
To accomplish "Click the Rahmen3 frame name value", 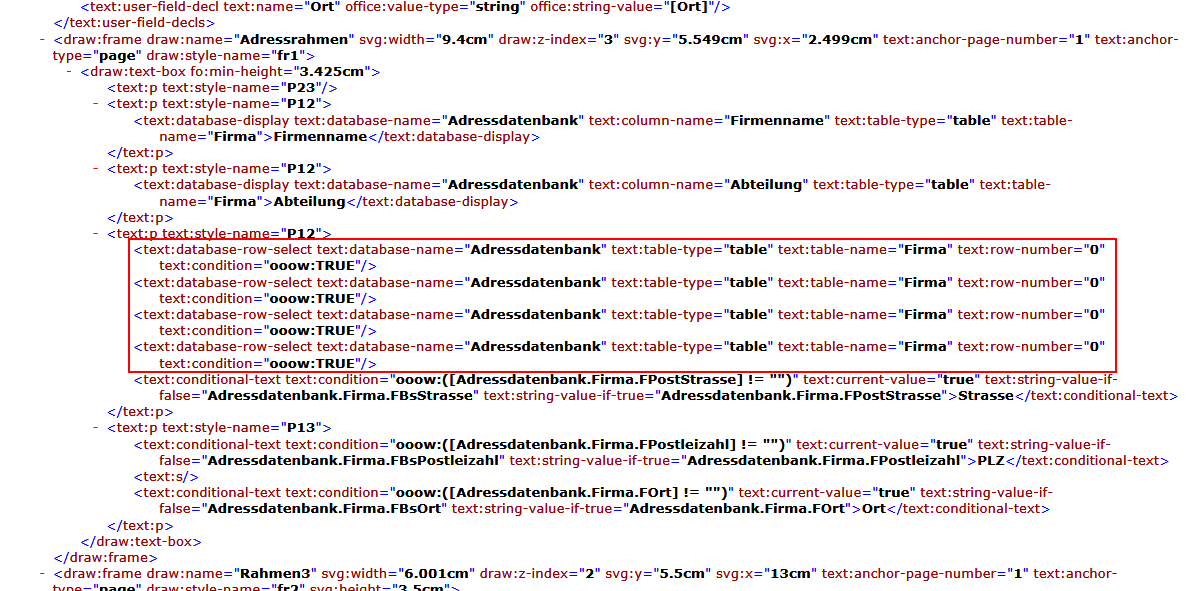I will point(277,574).
